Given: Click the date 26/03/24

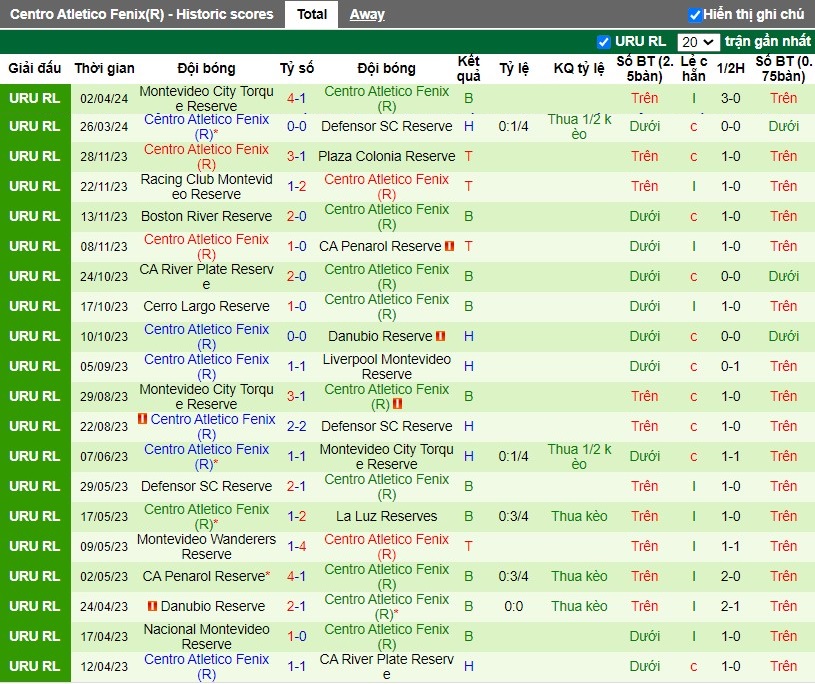Looking at the screenshot, I should click(x=104, y=126).
